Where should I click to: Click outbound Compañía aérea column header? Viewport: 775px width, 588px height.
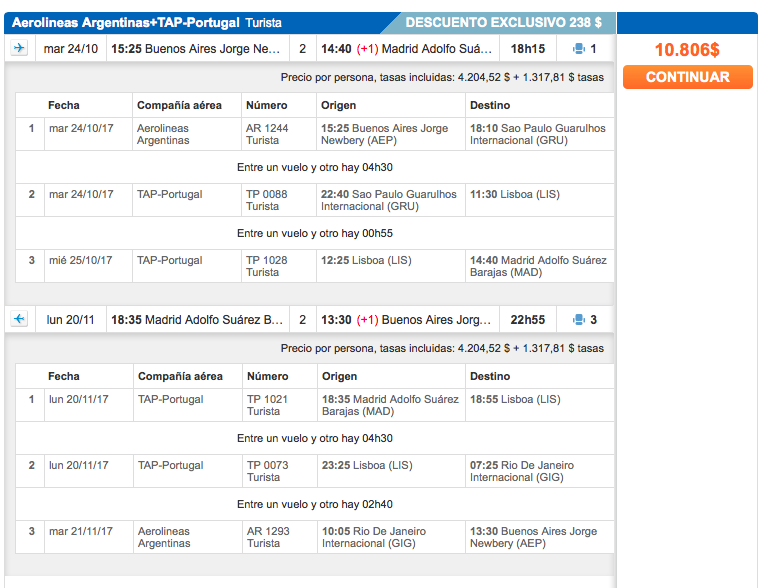pyautogui.click(x=179, y=105)
